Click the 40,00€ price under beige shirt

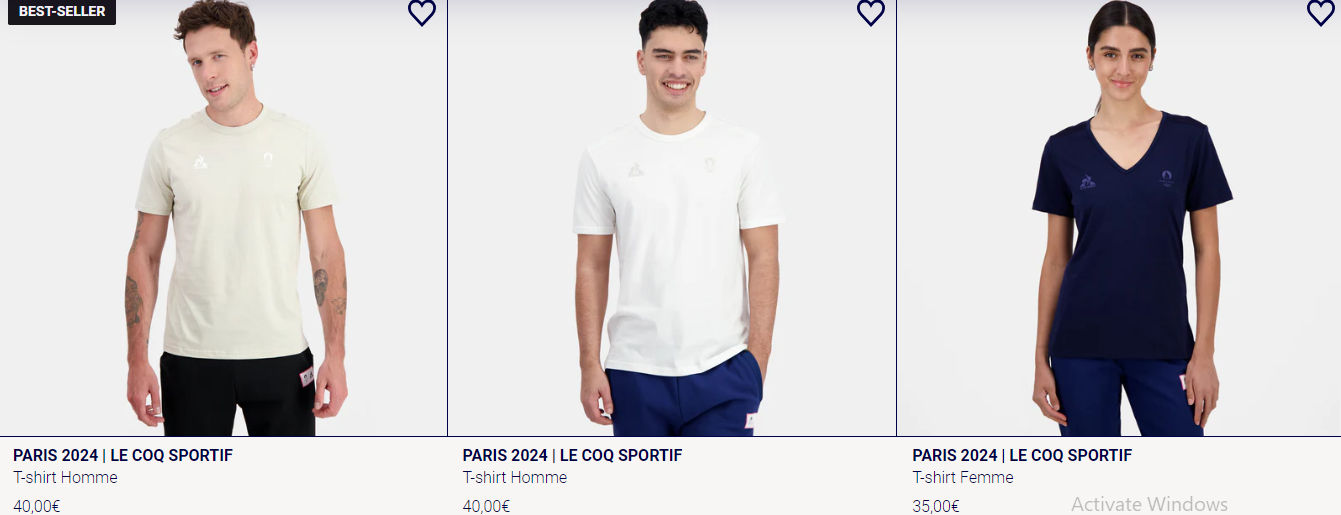pyautogui.click(x=37, y=506)
